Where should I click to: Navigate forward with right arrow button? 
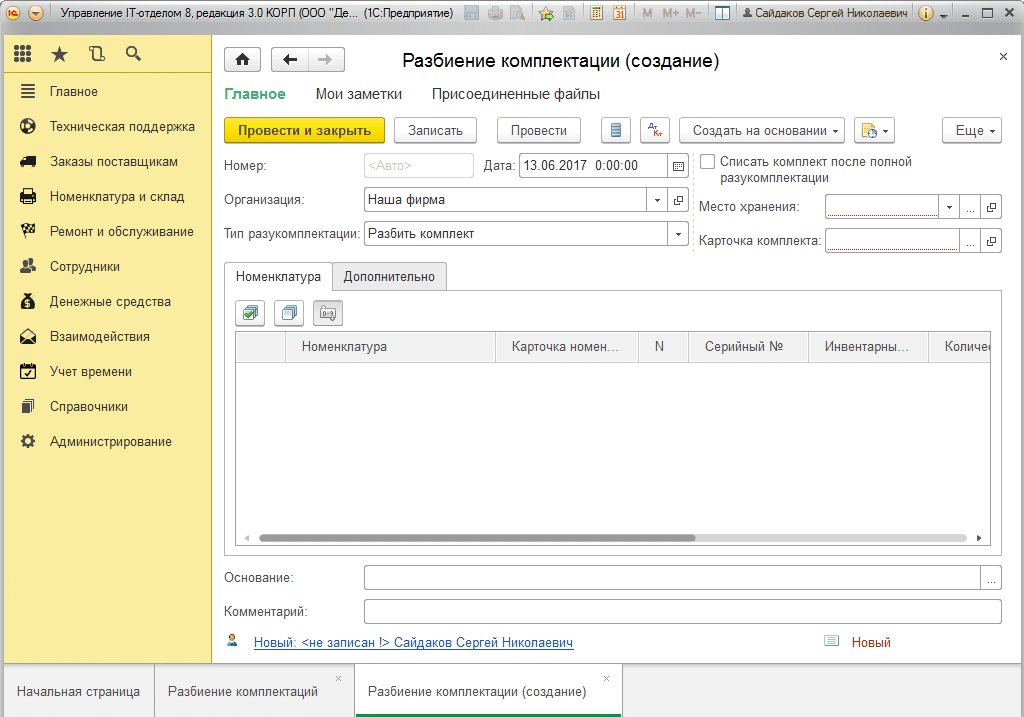pos(325,60)
